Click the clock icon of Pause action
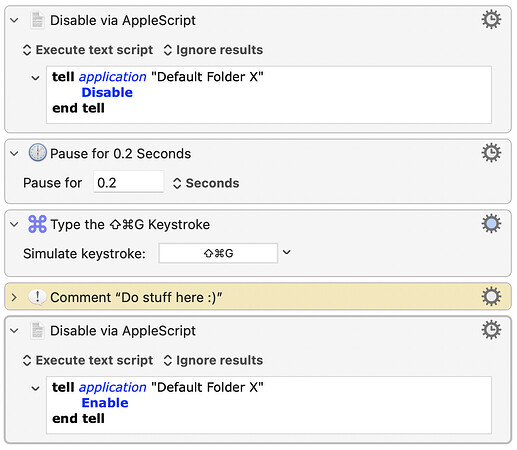 point(37,153)
